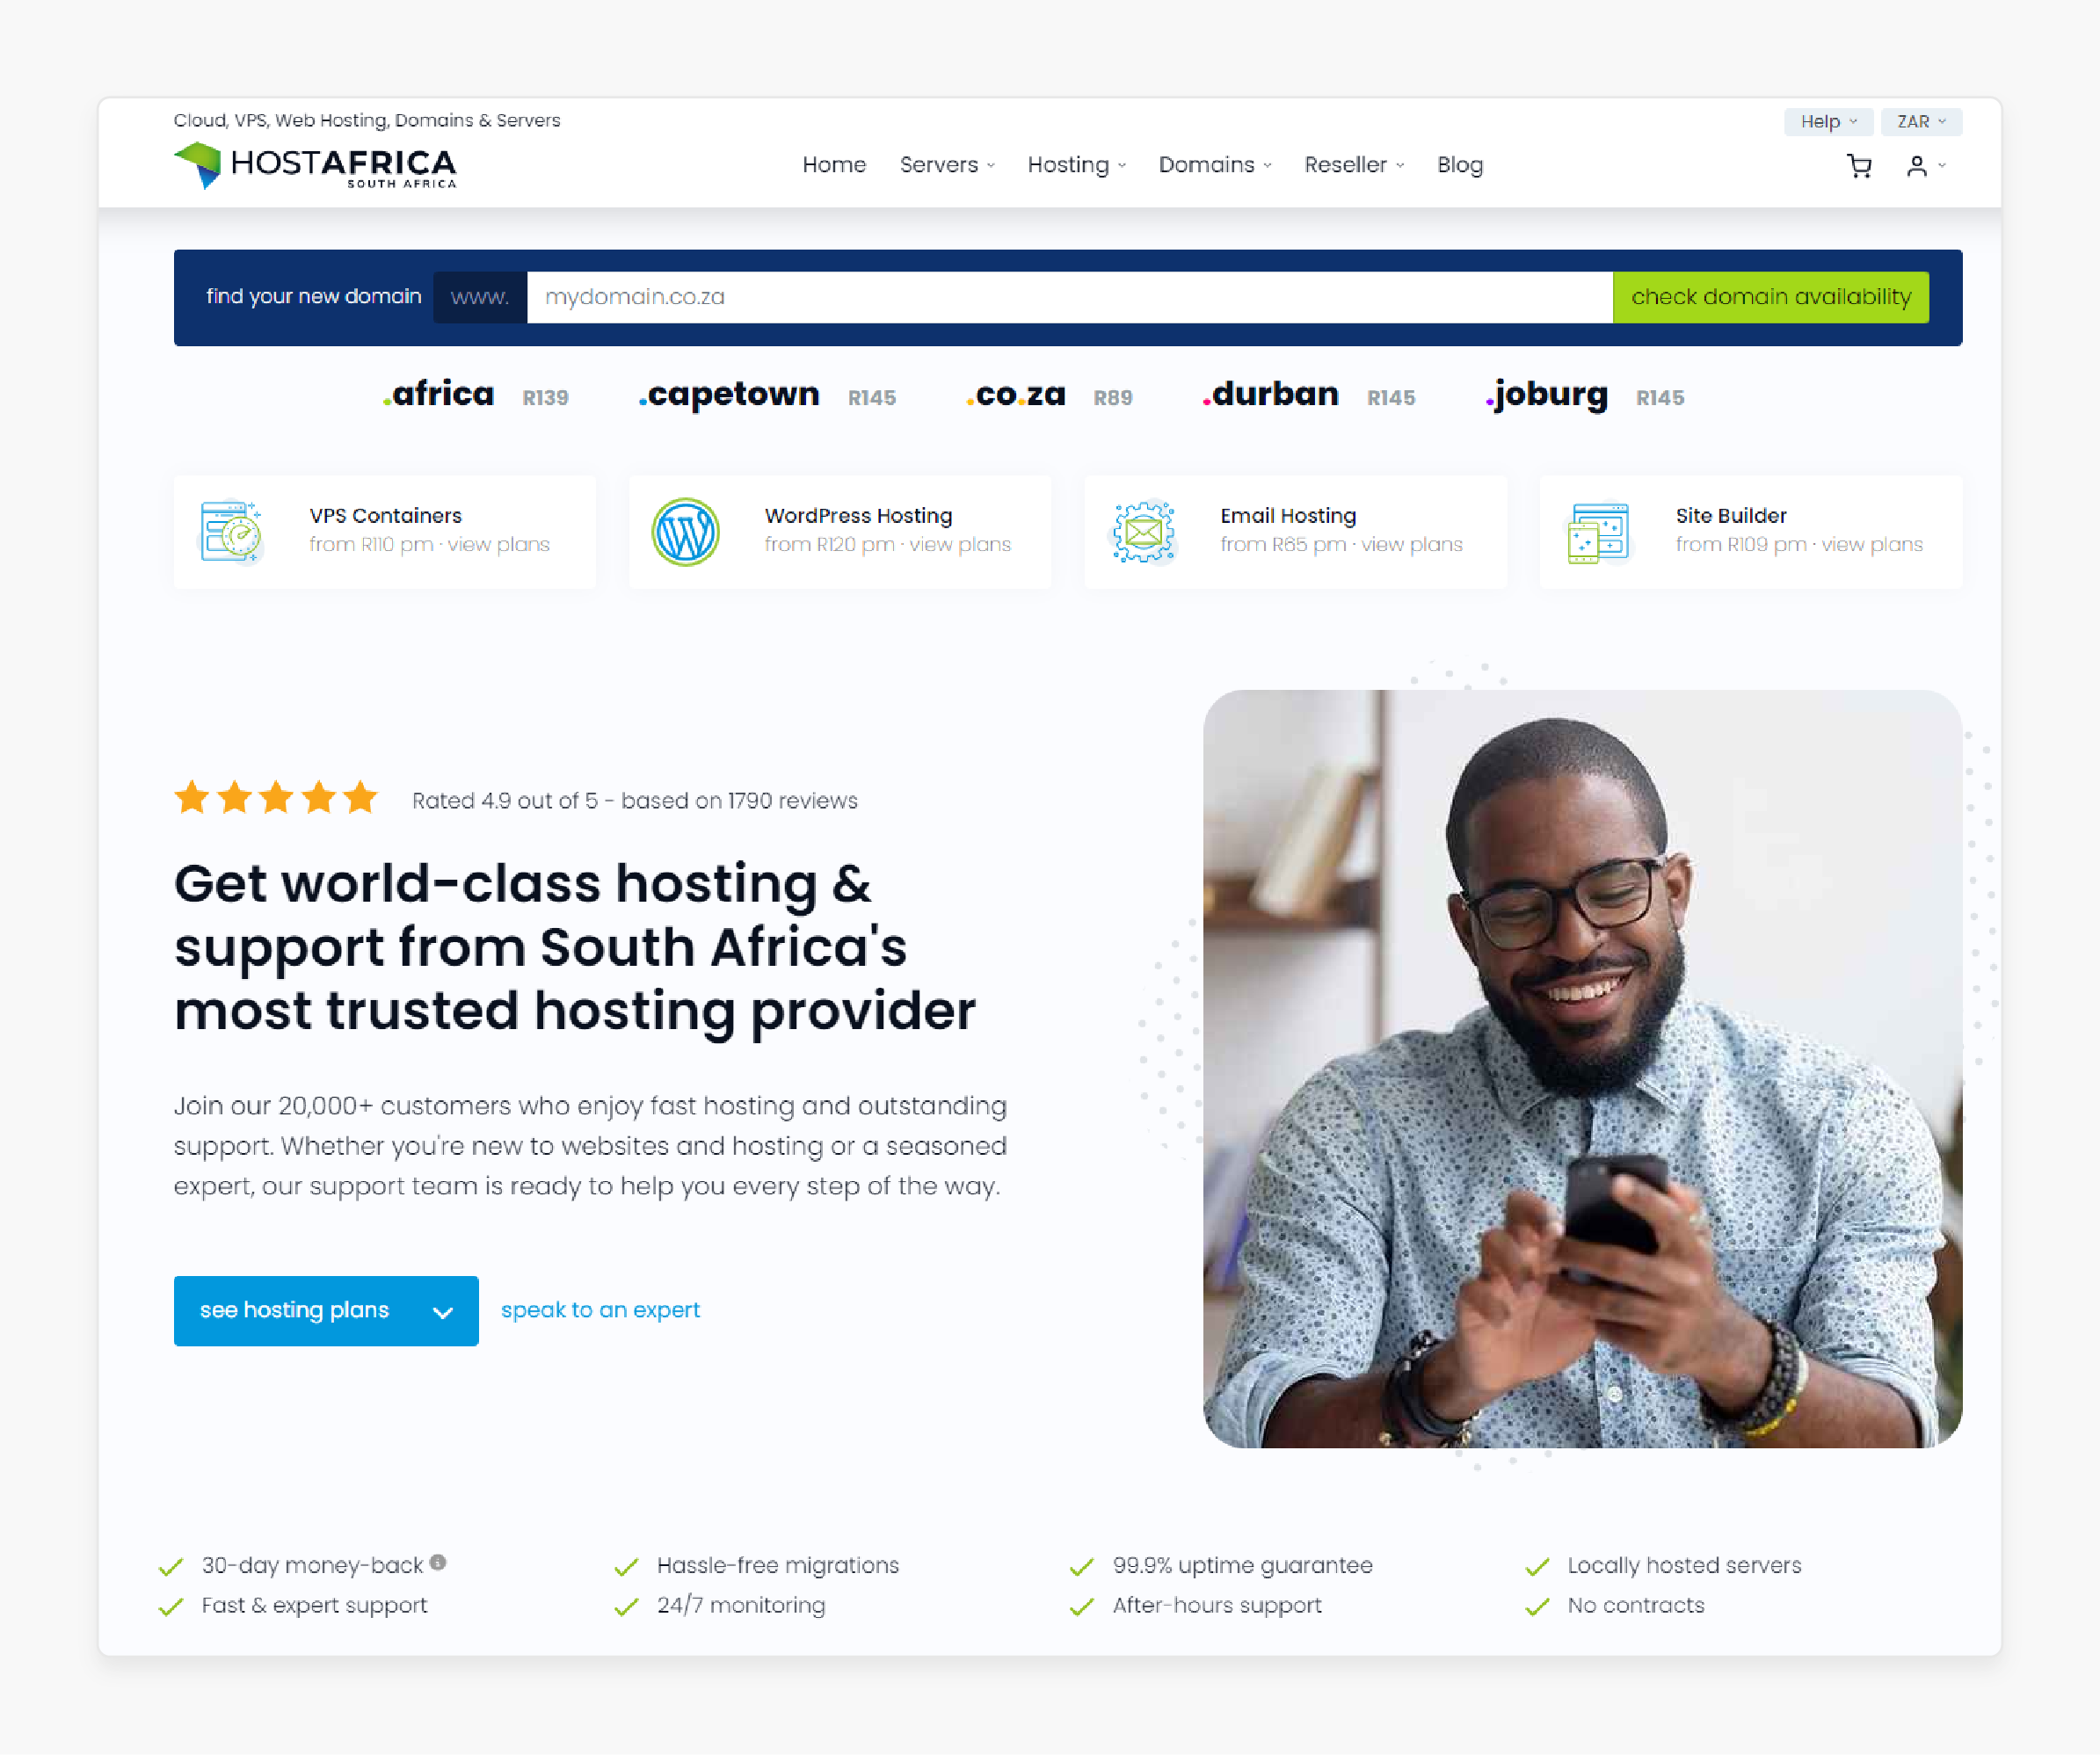Click the Help dropdown icon

click(x=1854, y=122)
